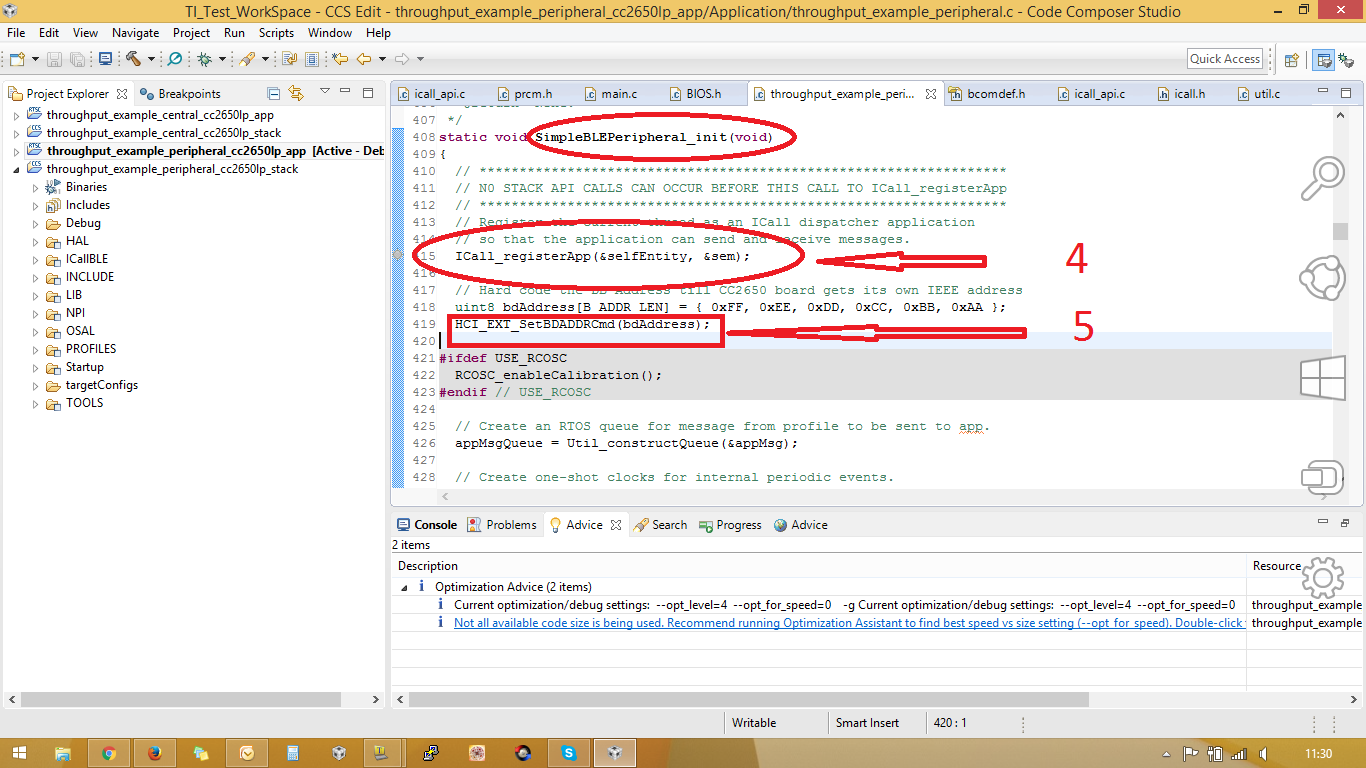Click the Open Perspective icon
This screenshot has width=1366, height=768.
point(1291,60)
